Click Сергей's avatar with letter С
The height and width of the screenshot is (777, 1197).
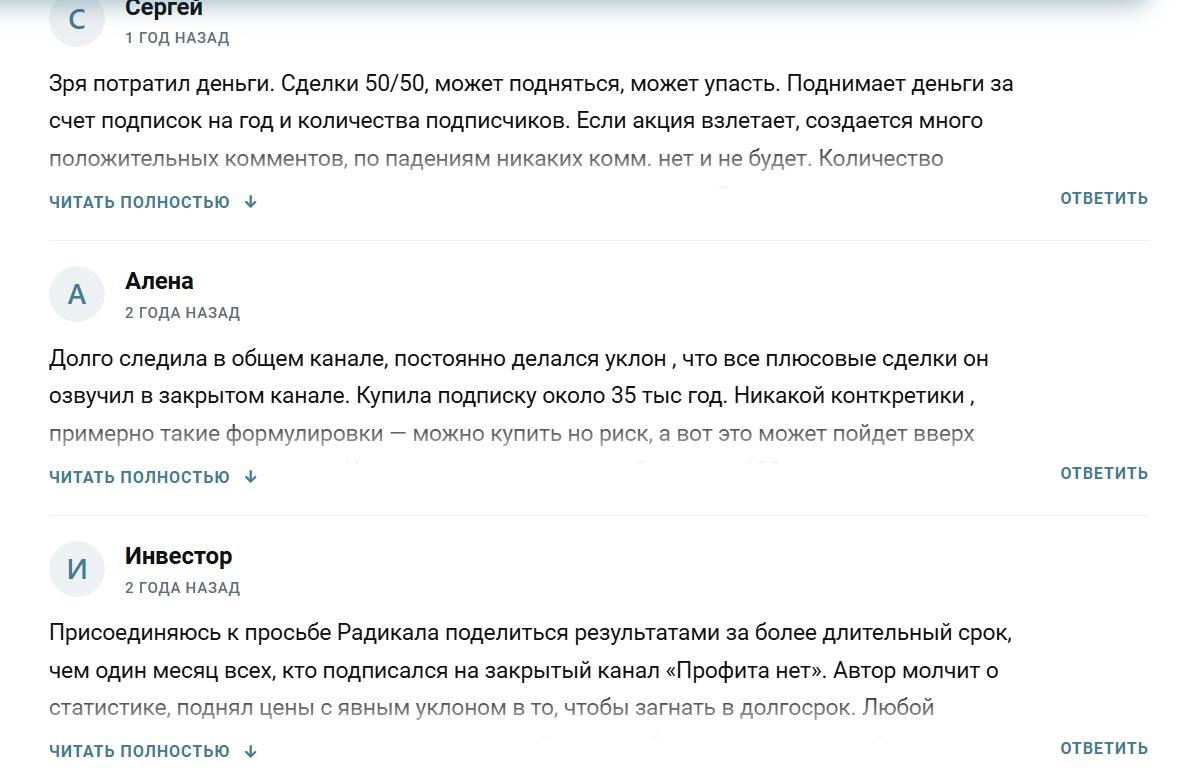77,20
